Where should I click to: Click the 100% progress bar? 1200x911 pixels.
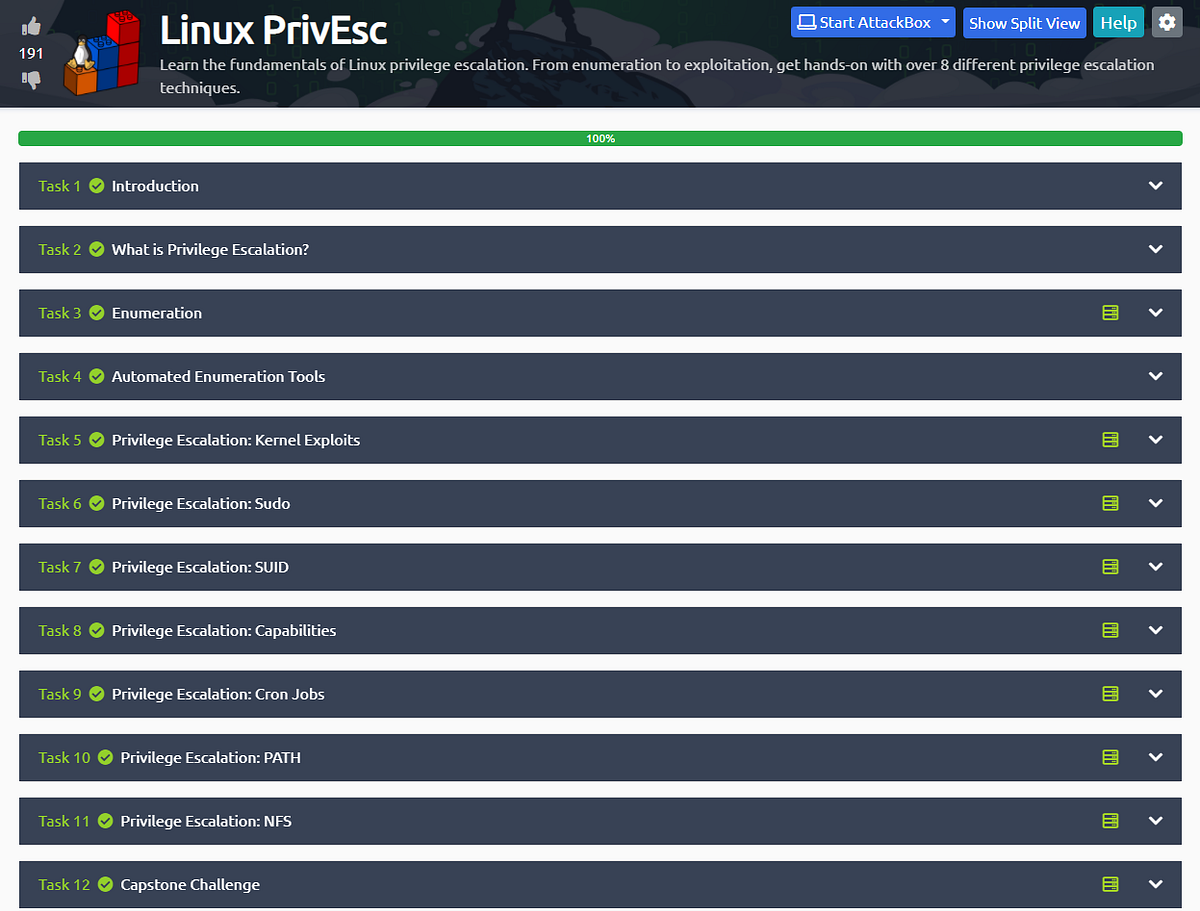tap(600, 138)
